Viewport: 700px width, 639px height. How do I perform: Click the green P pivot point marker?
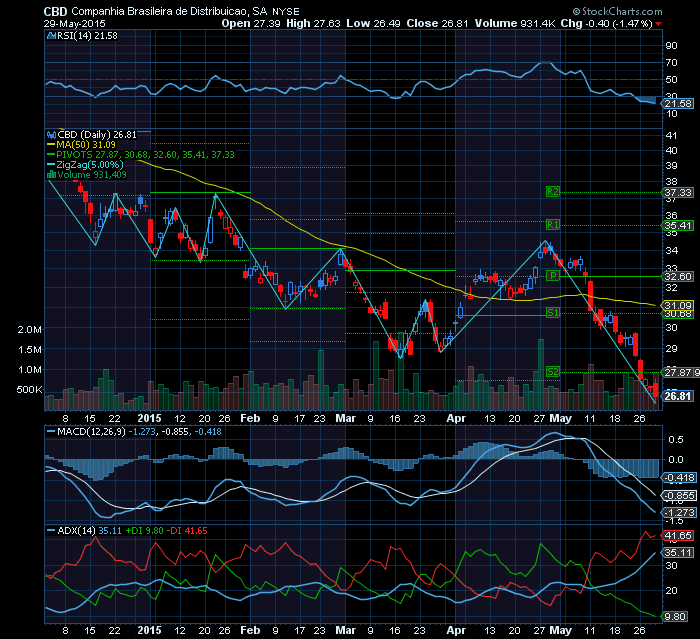coord(551,275)
